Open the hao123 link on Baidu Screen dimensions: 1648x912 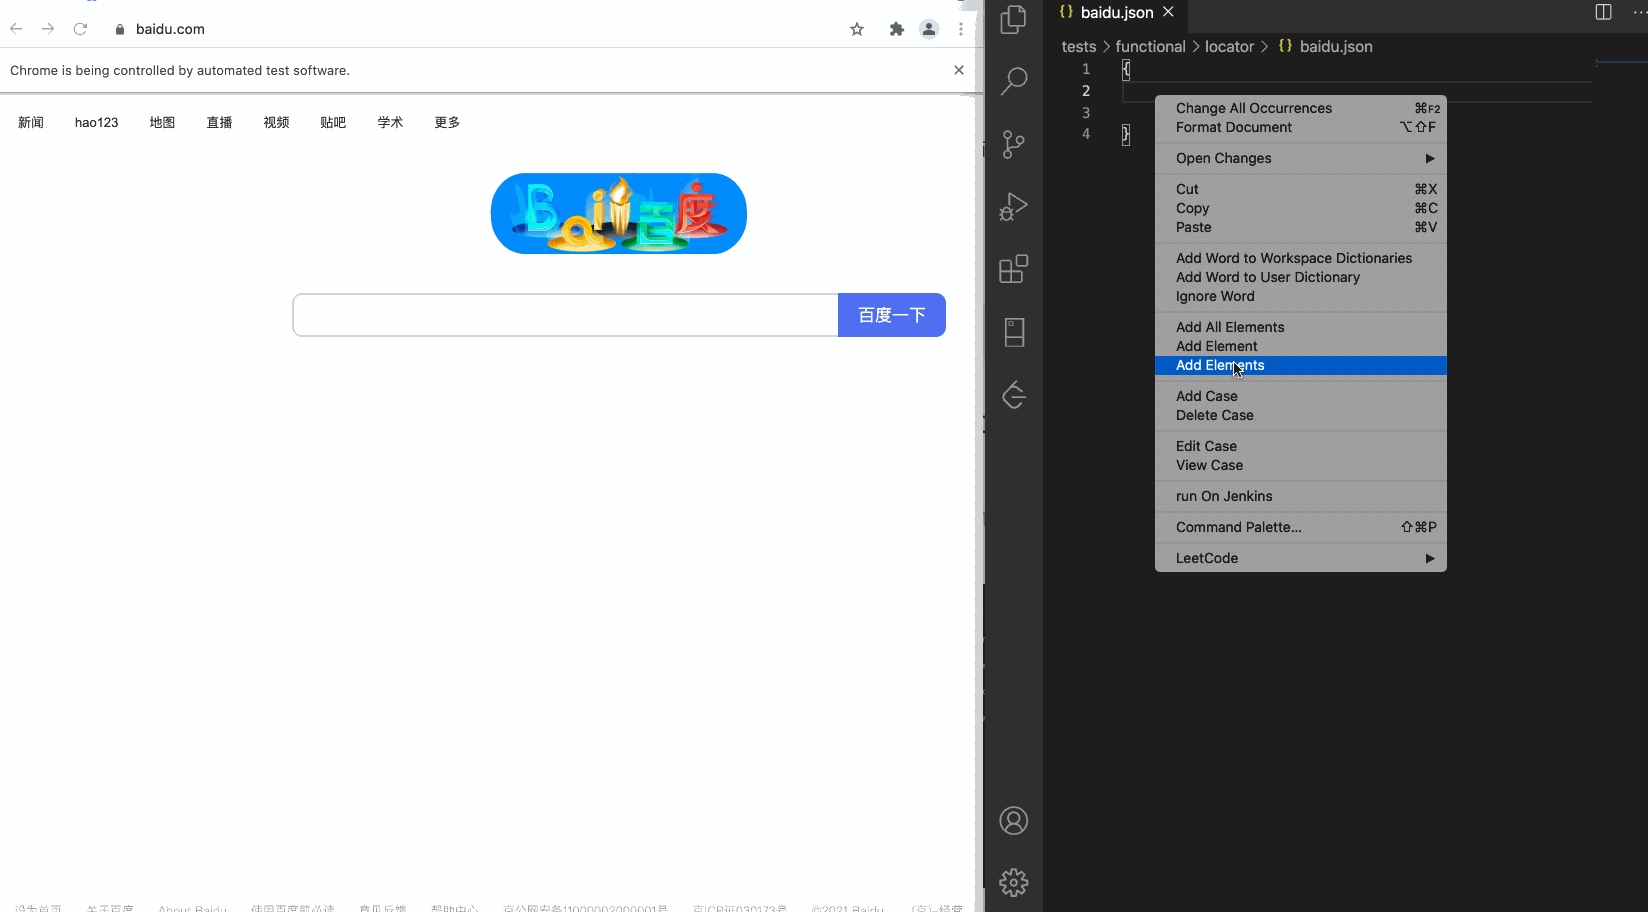point(96,122)
